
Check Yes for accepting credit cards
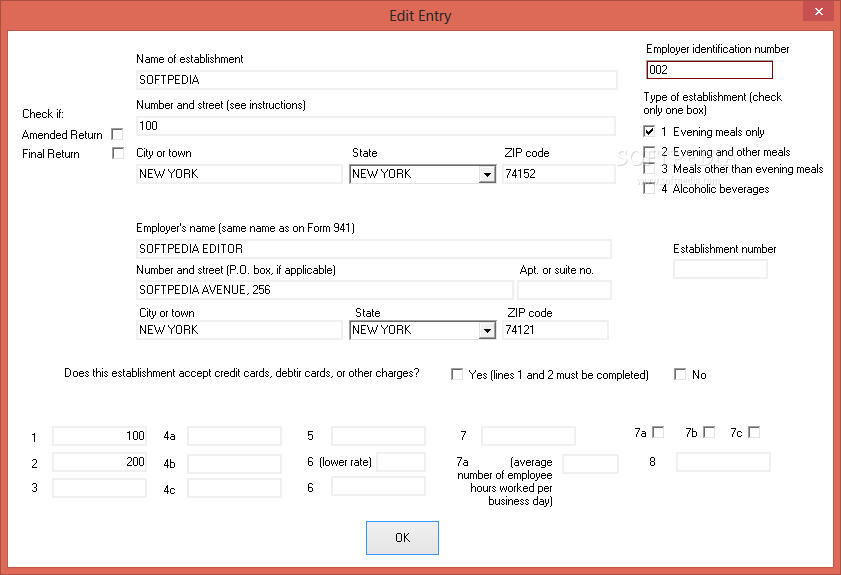point(457,374)
